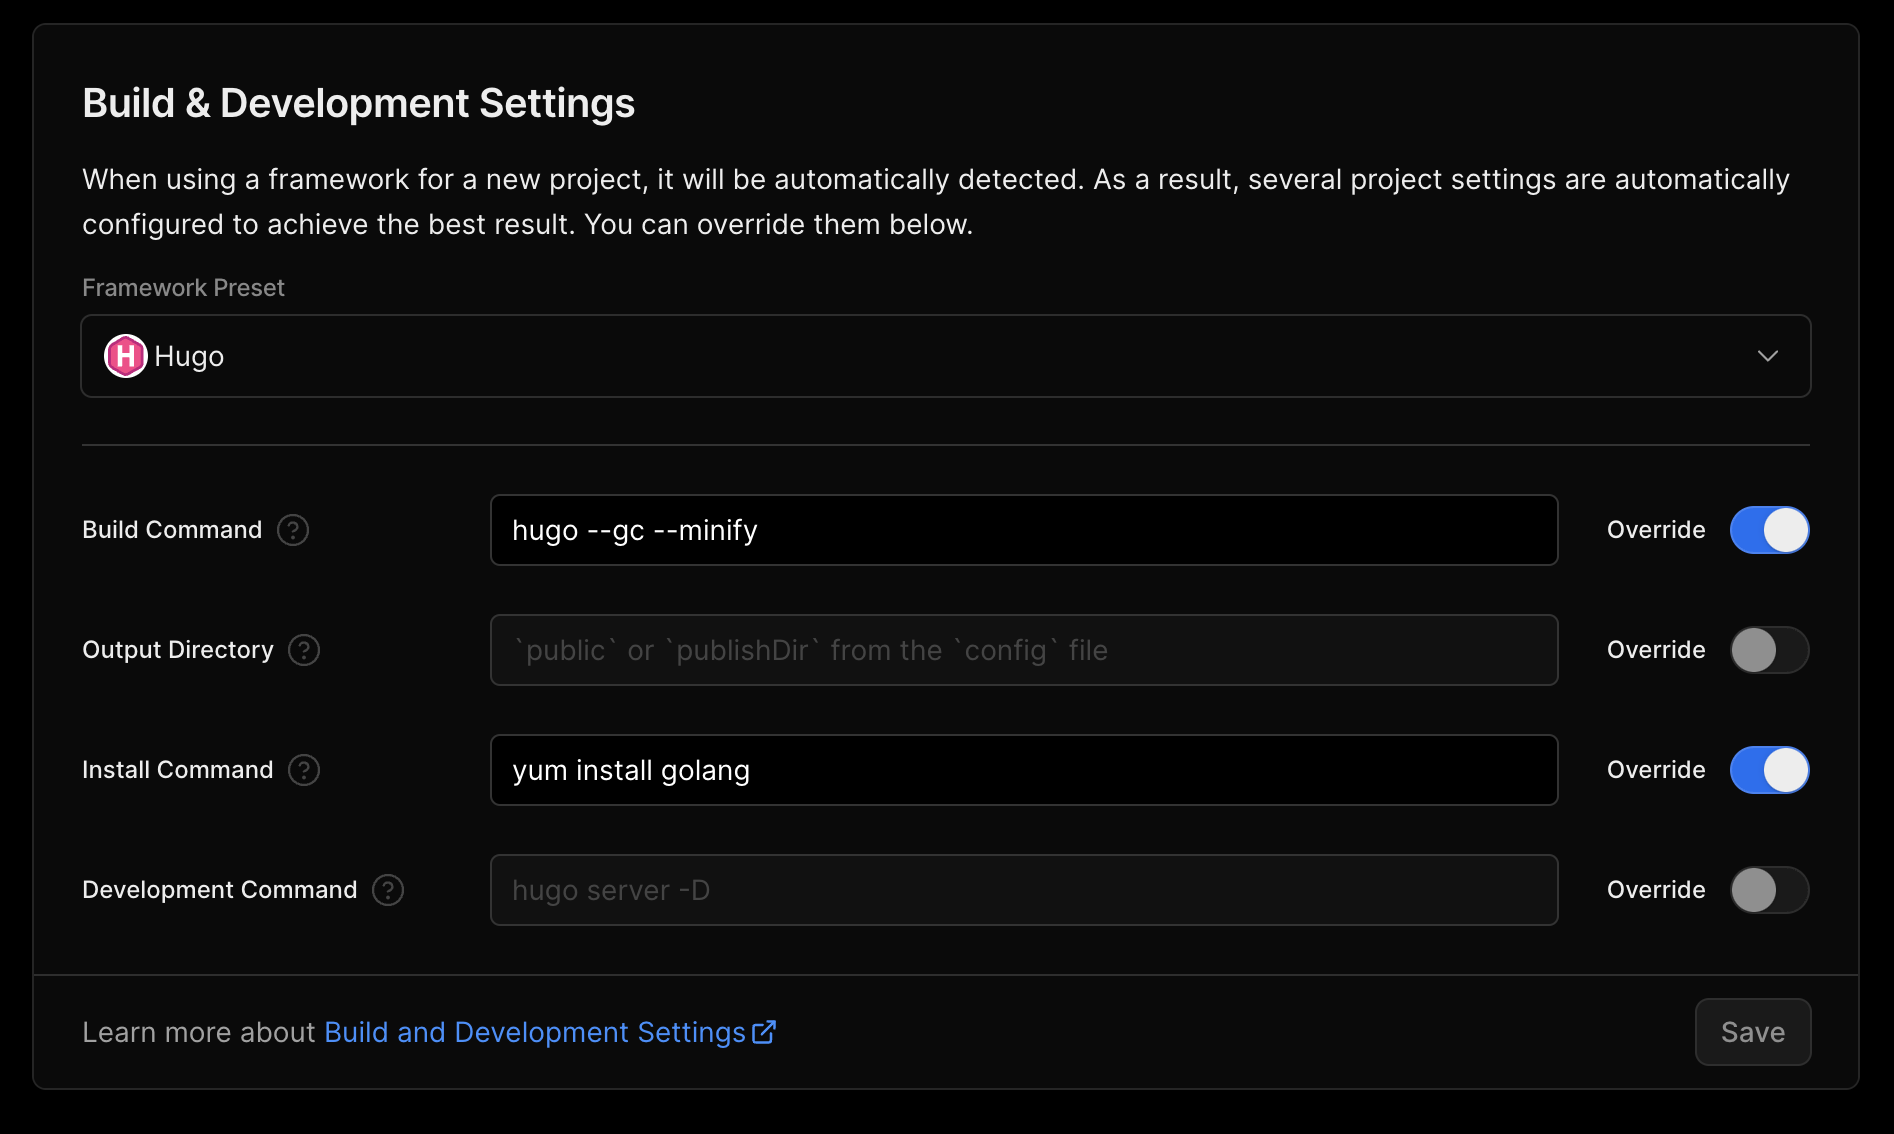
Task: Click the Development Command input field
Action: click(x=1023, y=890)
